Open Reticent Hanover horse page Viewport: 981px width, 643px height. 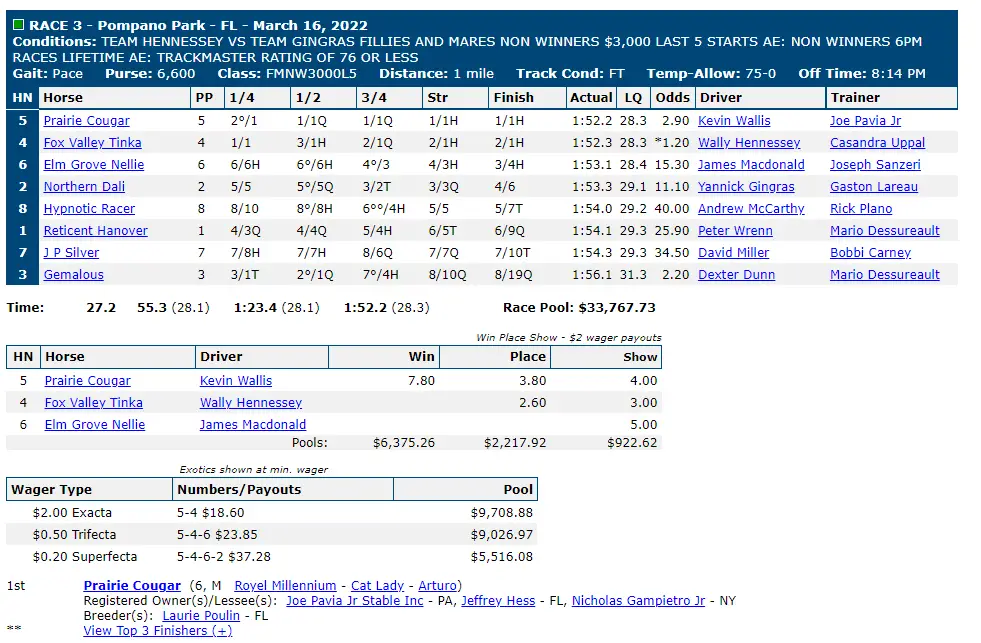click(x=95, y=230)
